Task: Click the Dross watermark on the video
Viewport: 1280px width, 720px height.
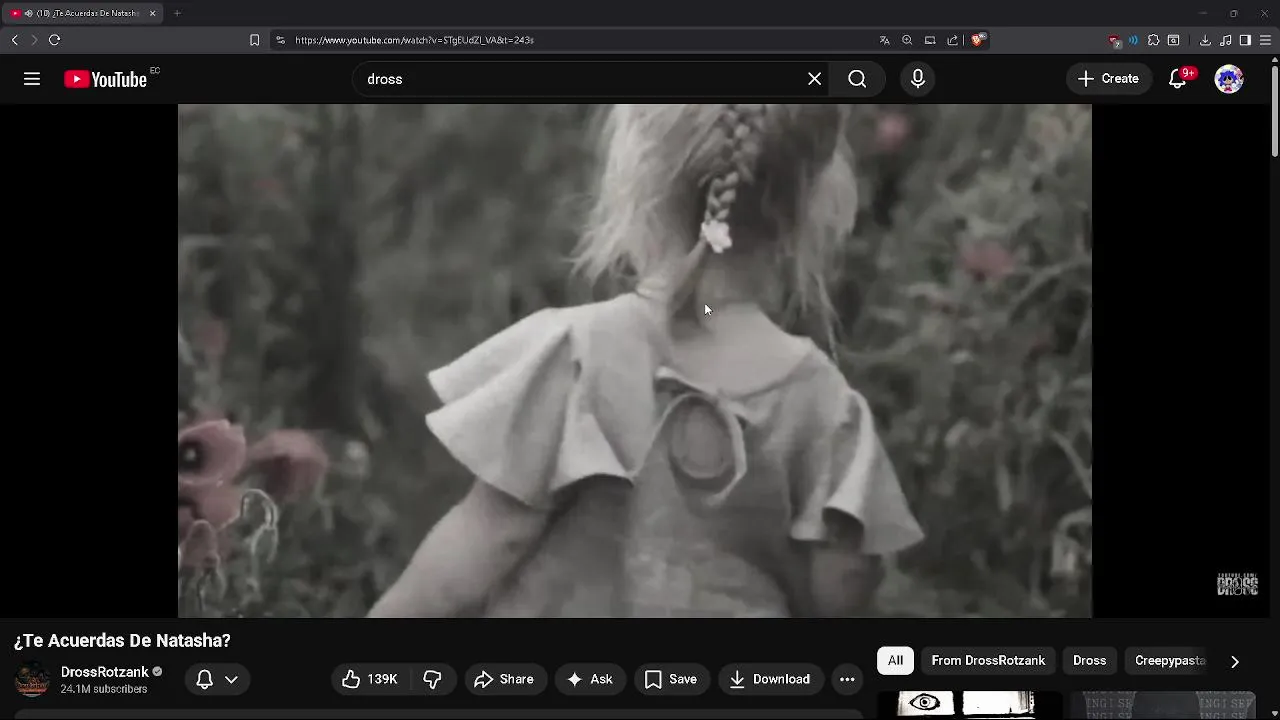Action: (x=1237, y=585)
